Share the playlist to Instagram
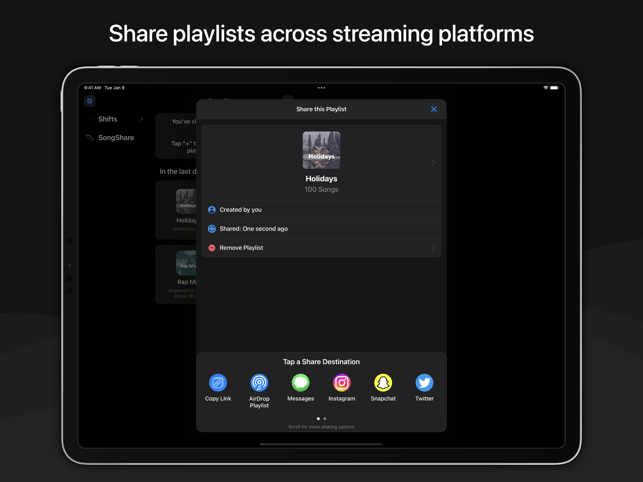 point(342,383)
